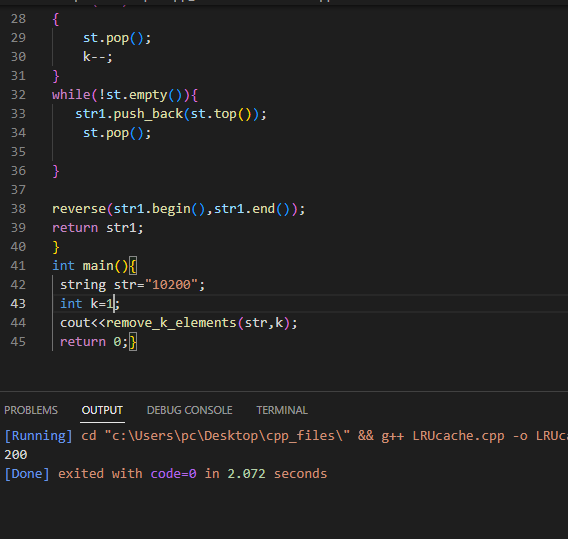This screenshot has width=568, height=539.
Task: Click the '200' output result line
Action: pos(16,455)
